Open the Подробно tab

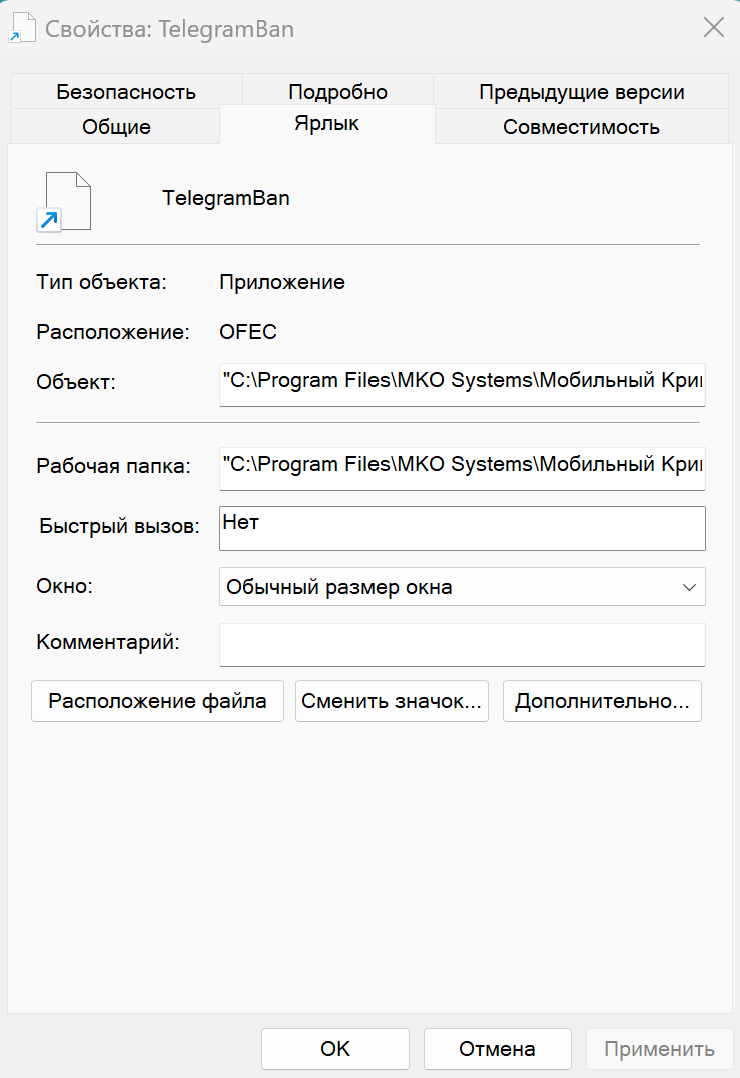click(x=338, y=91)
